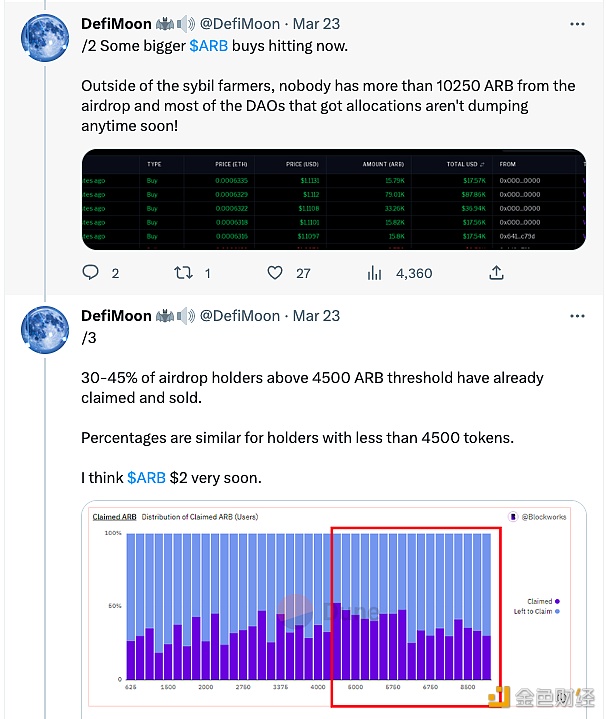Open the more options menu on the /2 tweet
This screenshot has height=719, width=606.
(x=577, y=22)
